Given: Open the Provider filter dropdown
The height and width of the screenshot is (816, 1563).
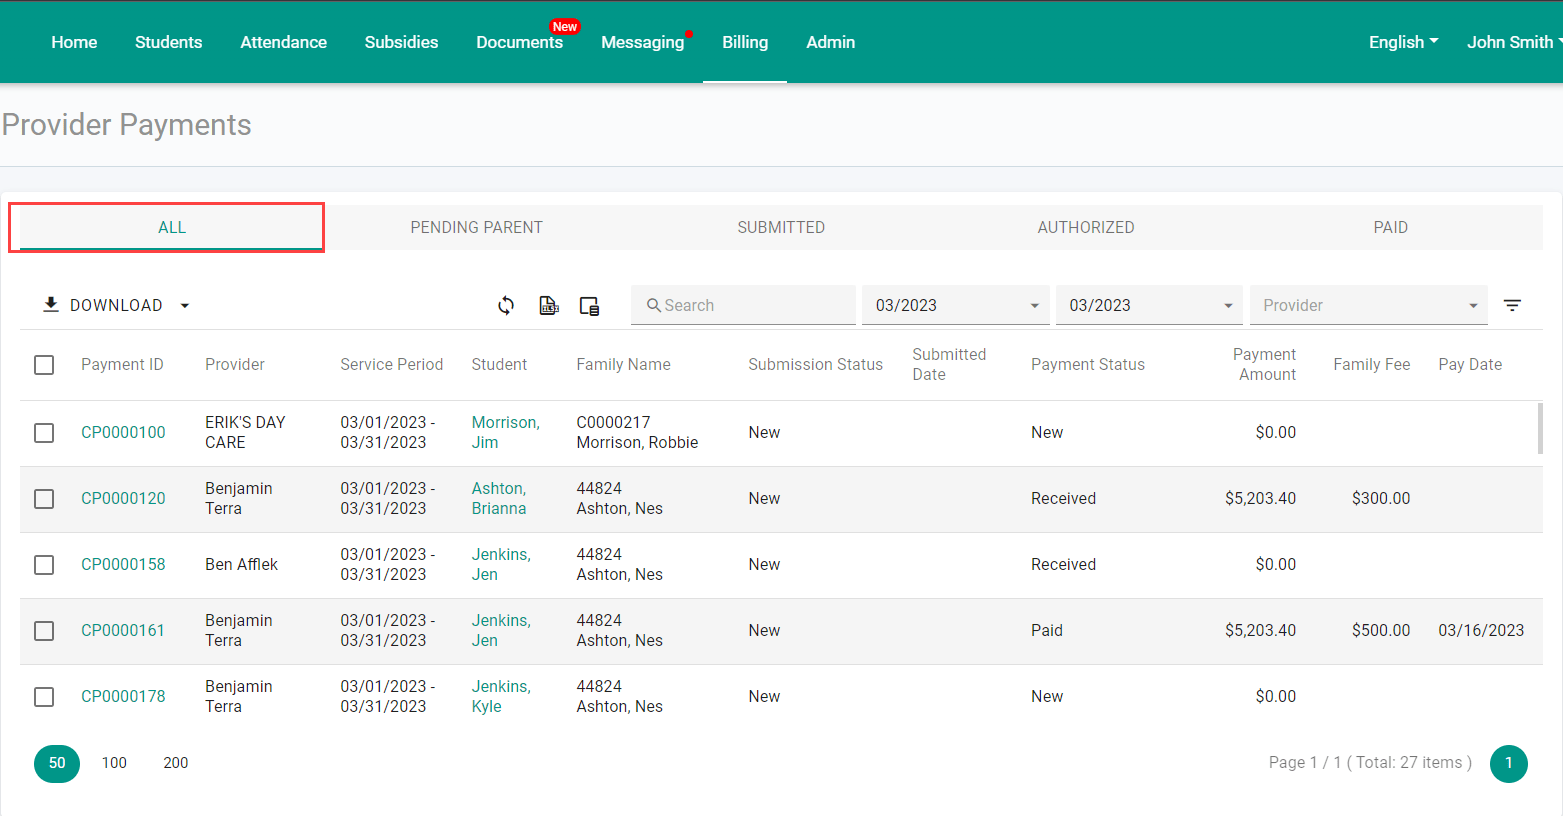Looking at the screenshot, I should point(1368,305).
